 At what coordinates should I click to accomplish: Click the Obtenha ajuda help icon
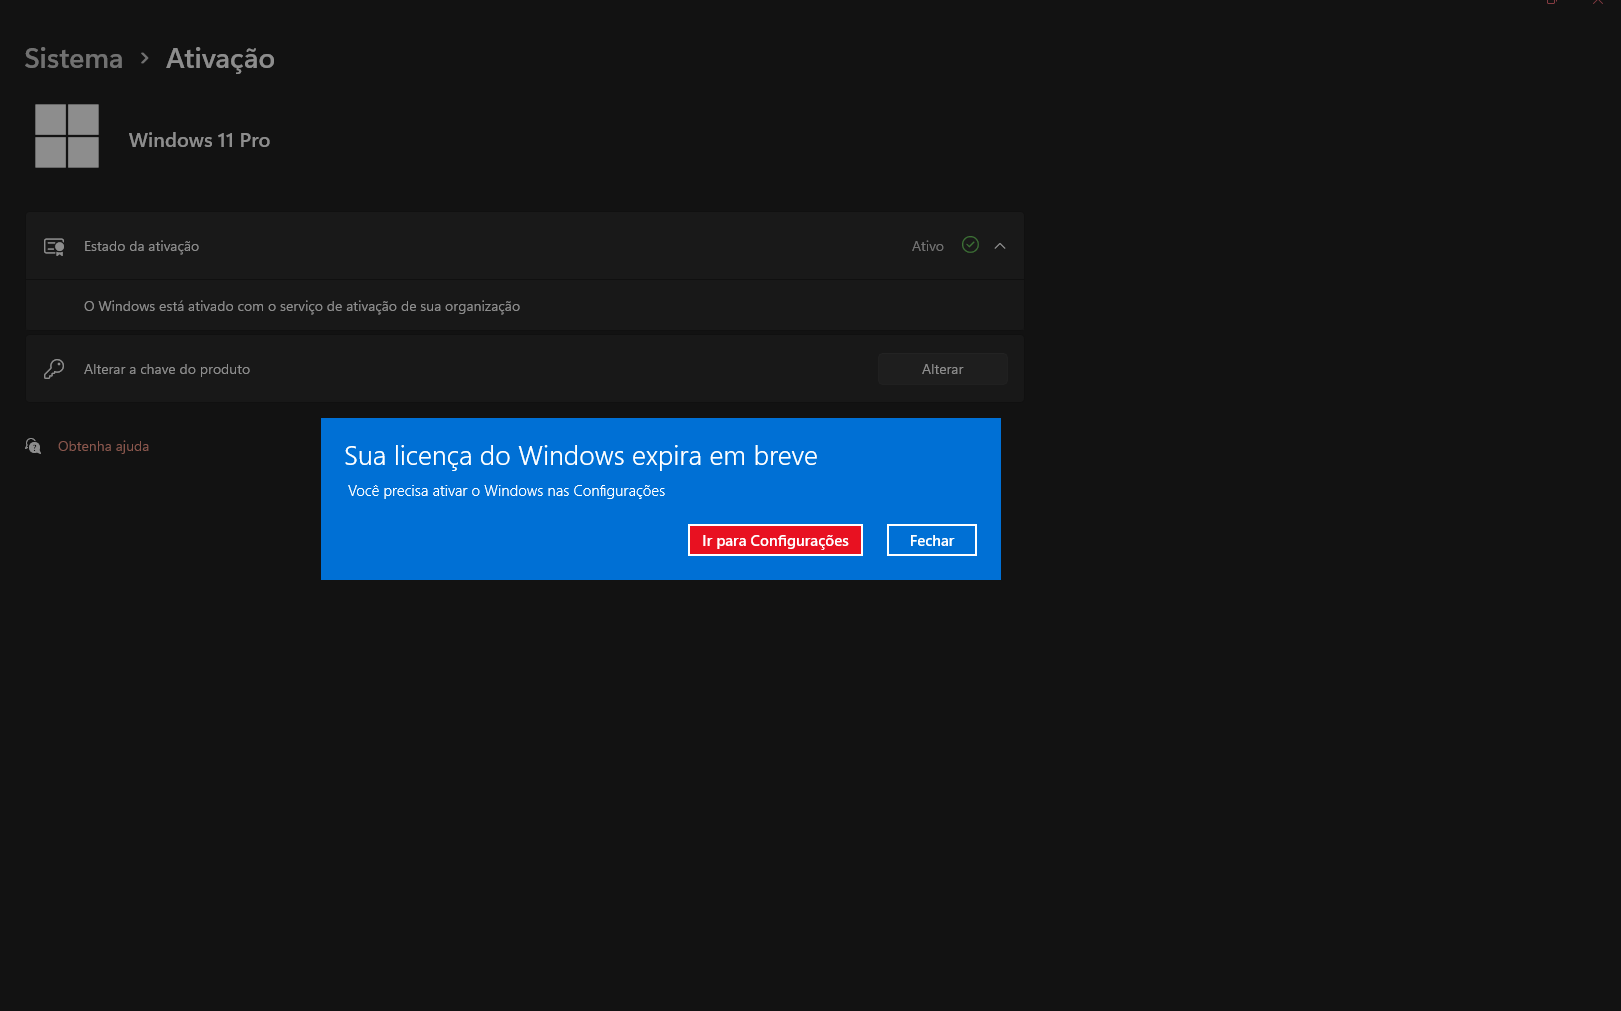point(33,446)
